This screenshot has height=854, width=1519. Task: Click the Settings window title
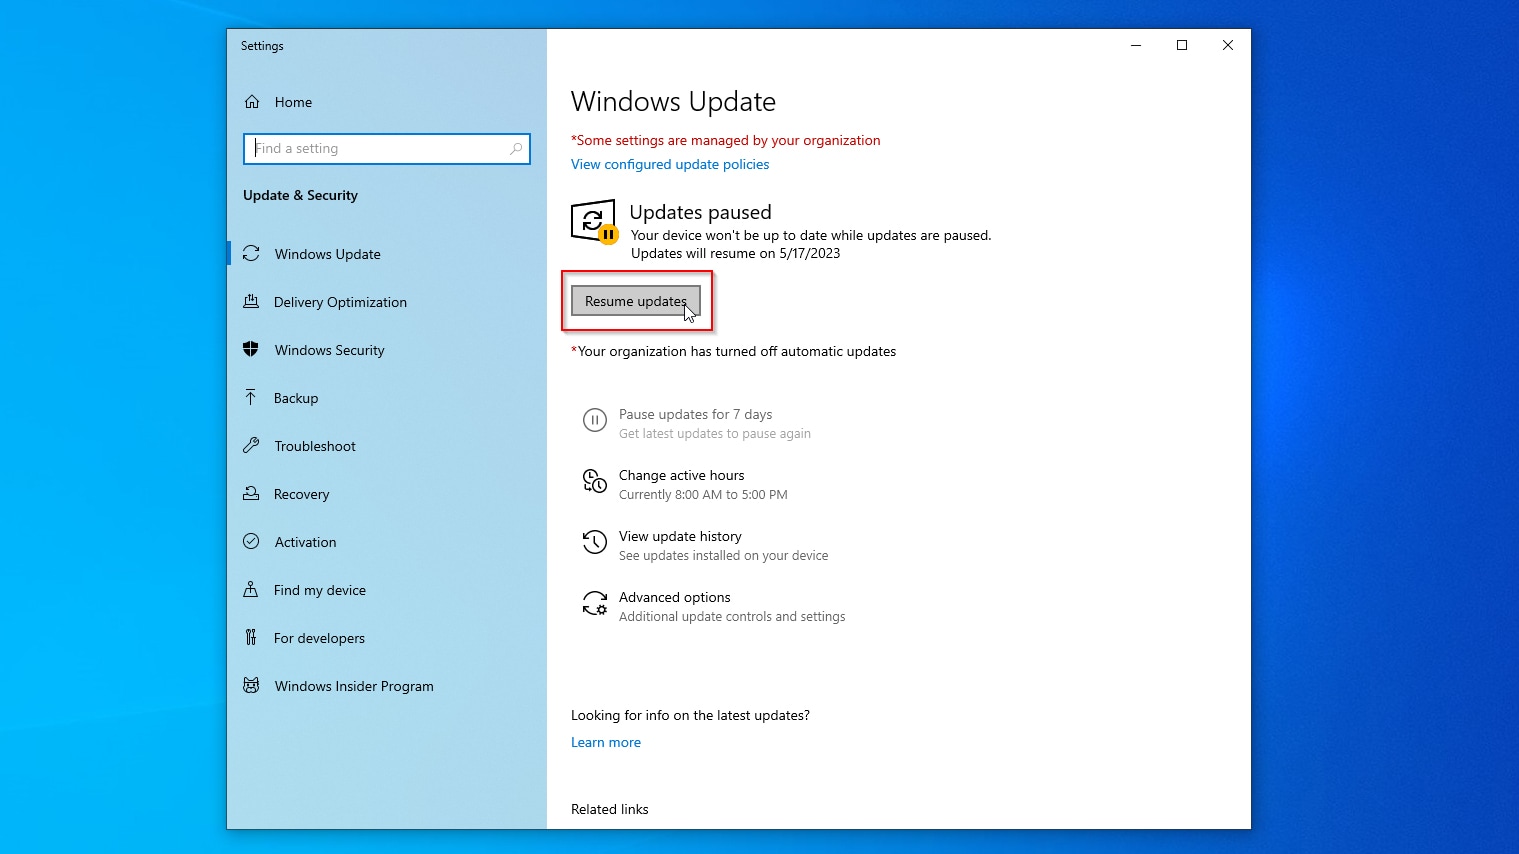click(262, 46)
